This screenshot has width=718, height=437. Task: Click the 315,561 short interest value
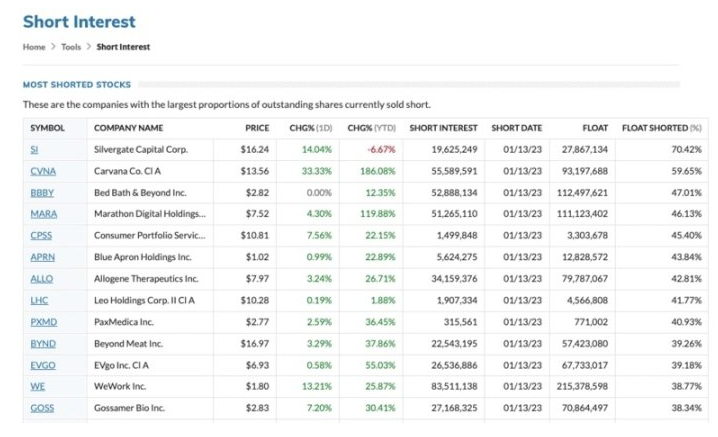pos(460,322)
